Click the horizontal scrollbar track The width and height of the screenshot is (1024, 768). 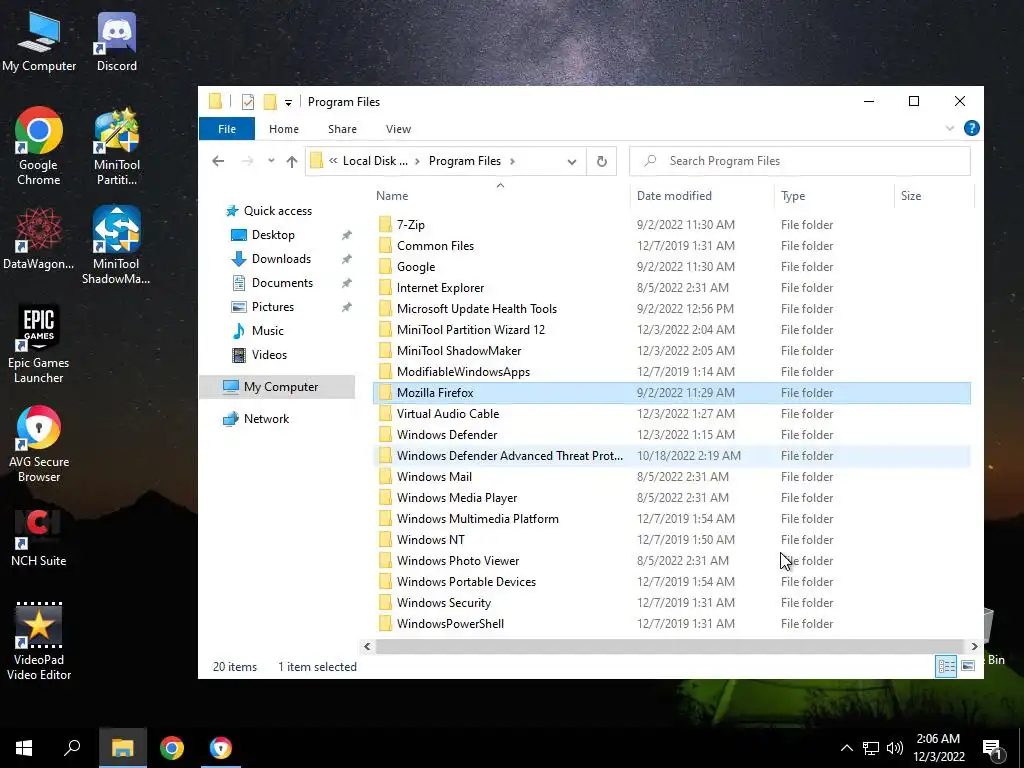[670, 647]
